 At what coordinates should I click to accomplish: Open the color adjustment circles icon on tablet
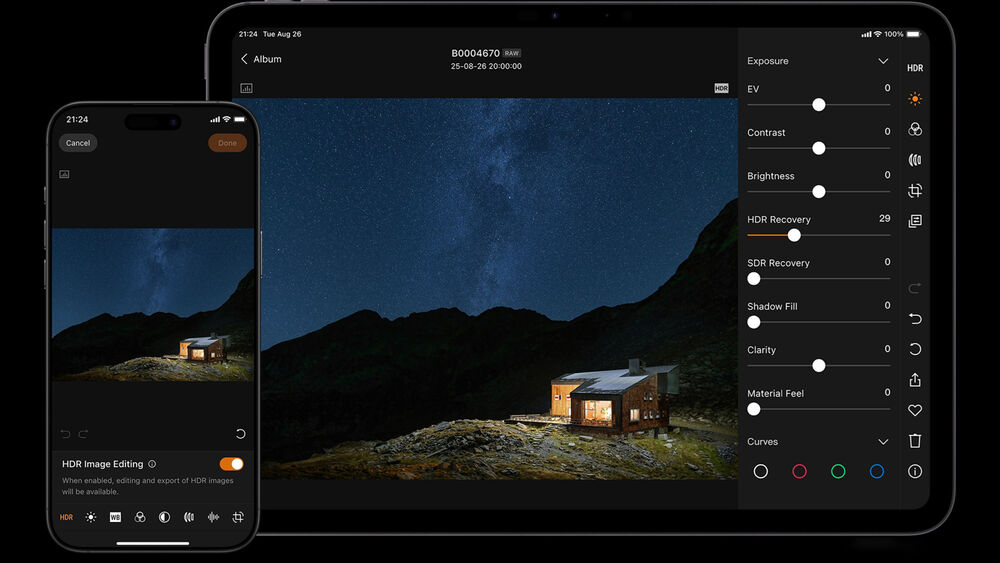click(x=915, y=130)
